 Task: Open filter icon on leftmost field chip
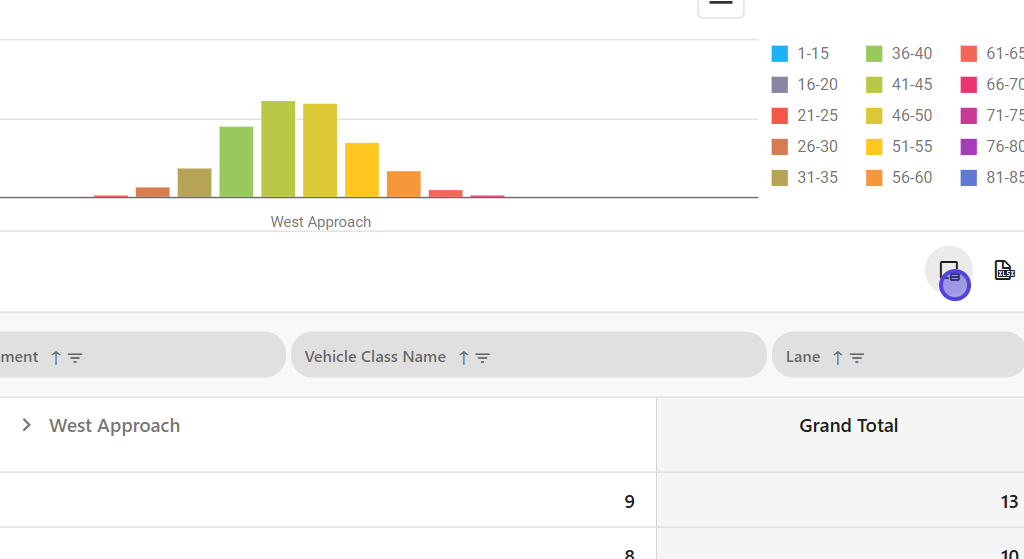pos(75,357)
